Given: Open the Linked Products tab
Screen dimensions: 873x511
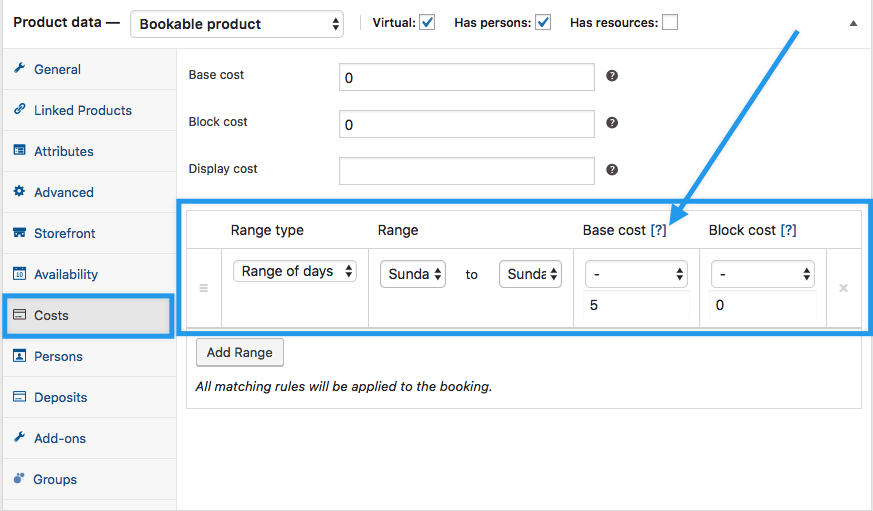Looking at the screenshot, I should point(82,110).
